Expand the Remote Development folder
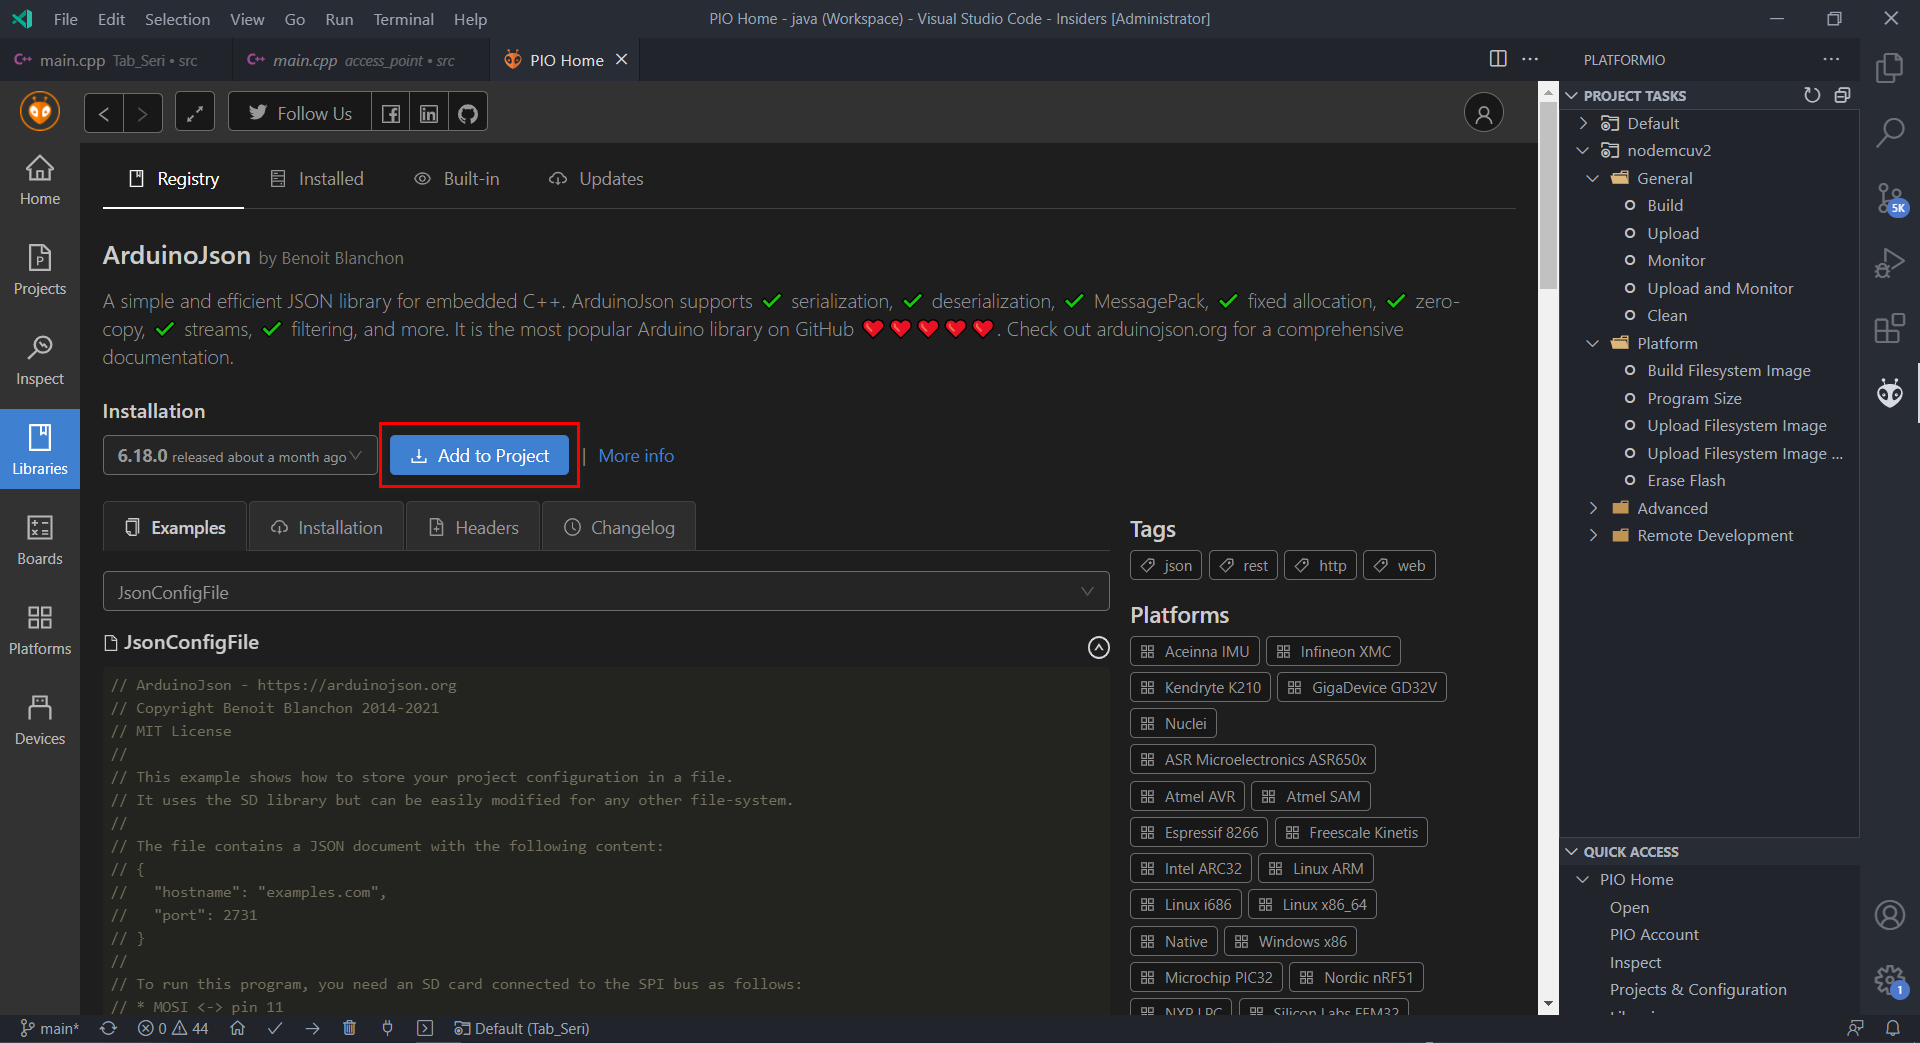 pos(1593,535)
